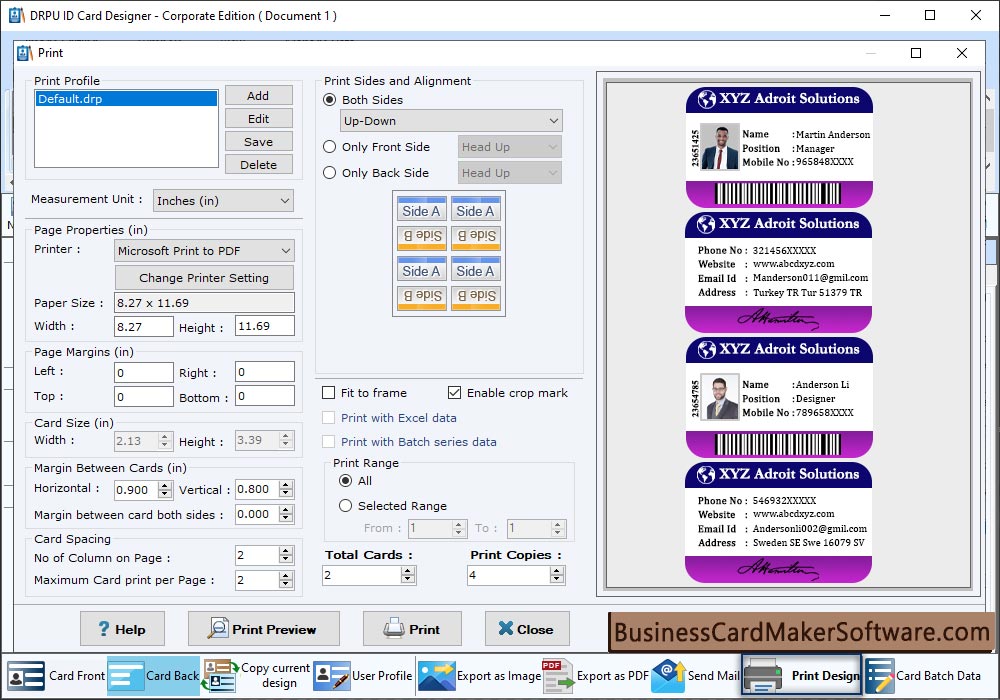Switch to Card Back in bottom toolbar

click(x=154, y=676)
